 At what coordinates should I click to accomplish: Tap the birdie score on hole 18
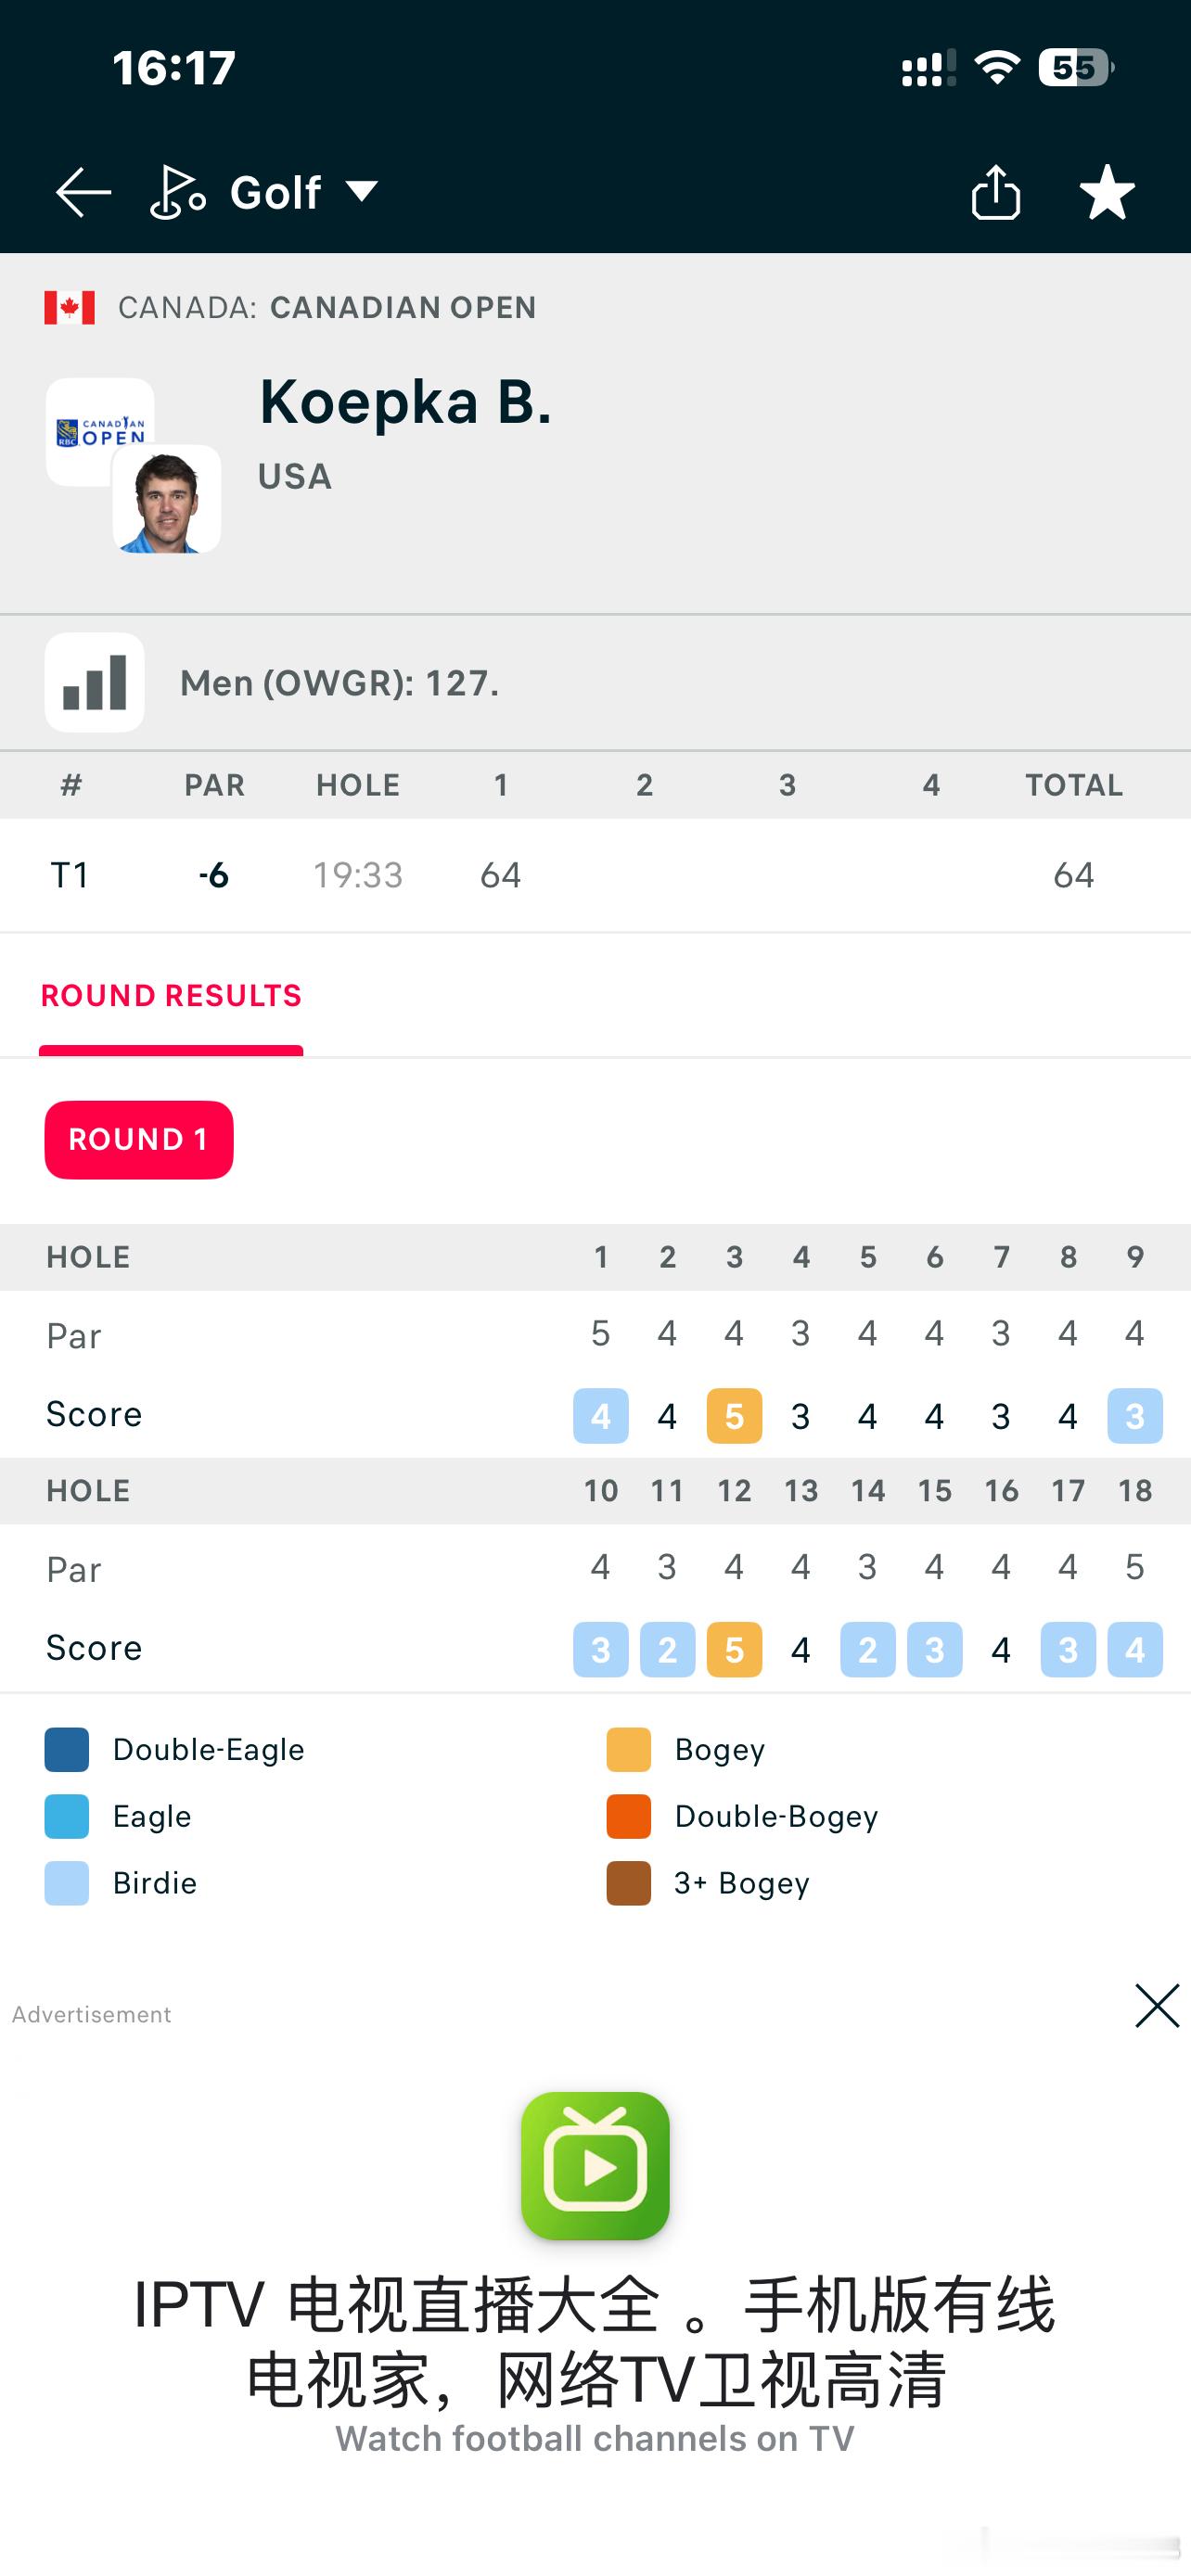tap(1135, 1649)
